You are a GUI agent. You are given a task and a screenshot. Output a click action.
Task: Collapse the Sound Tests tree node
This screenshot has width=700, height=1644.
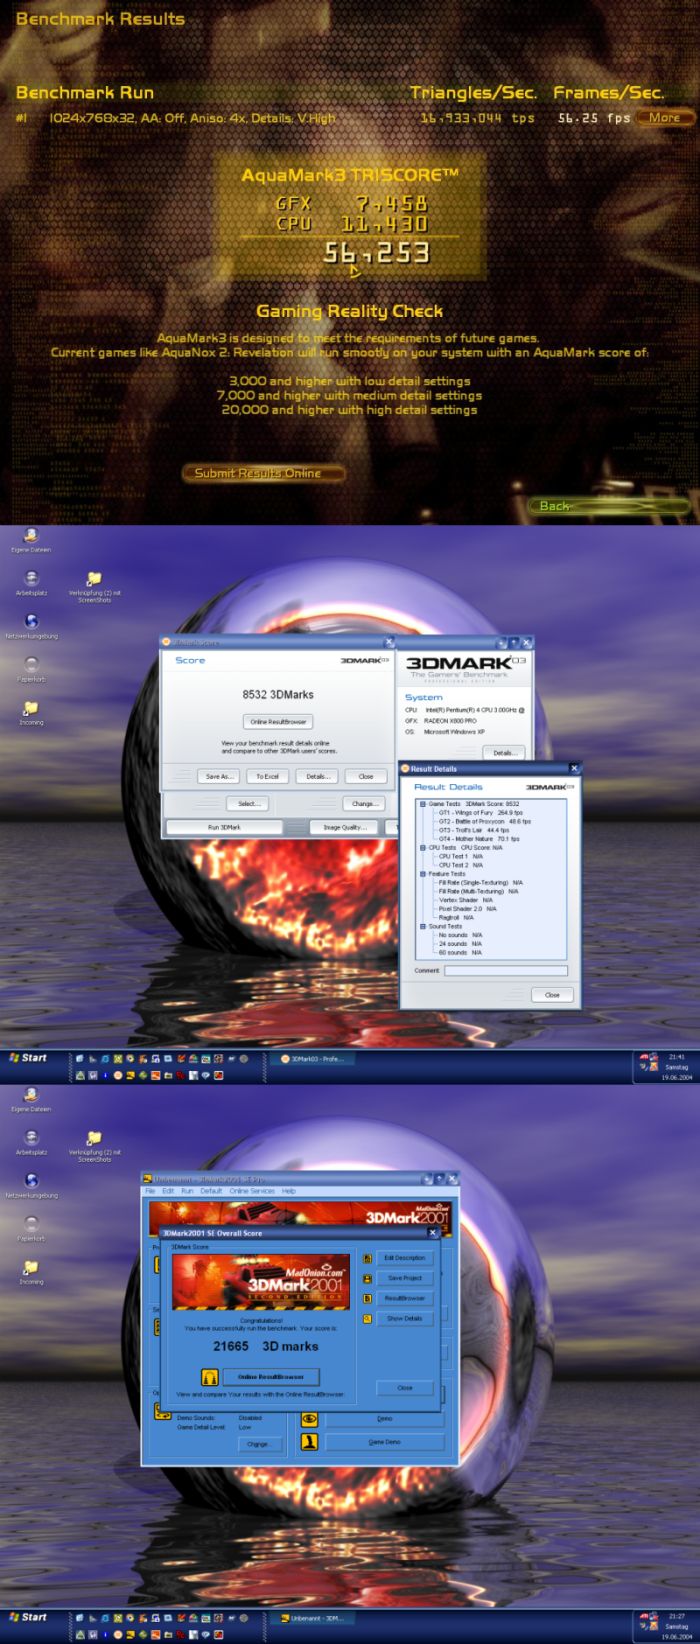(423, 927)
